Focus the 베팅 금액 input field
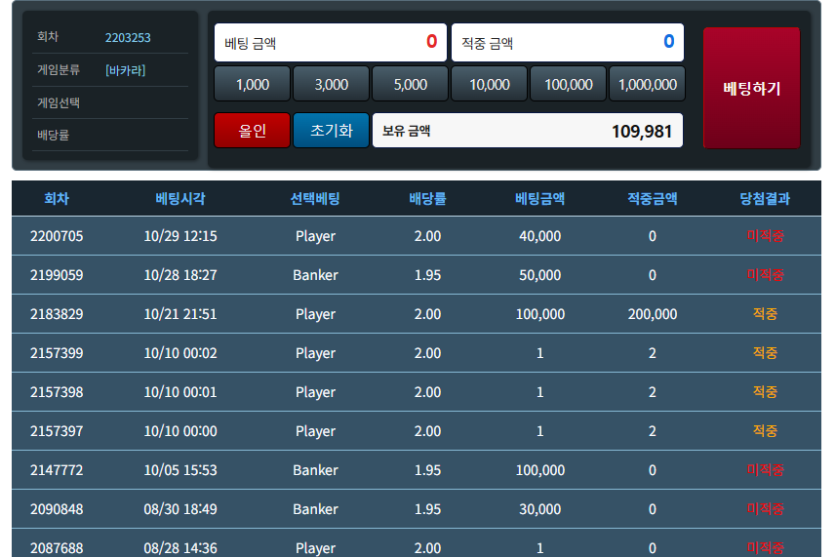 331,42
